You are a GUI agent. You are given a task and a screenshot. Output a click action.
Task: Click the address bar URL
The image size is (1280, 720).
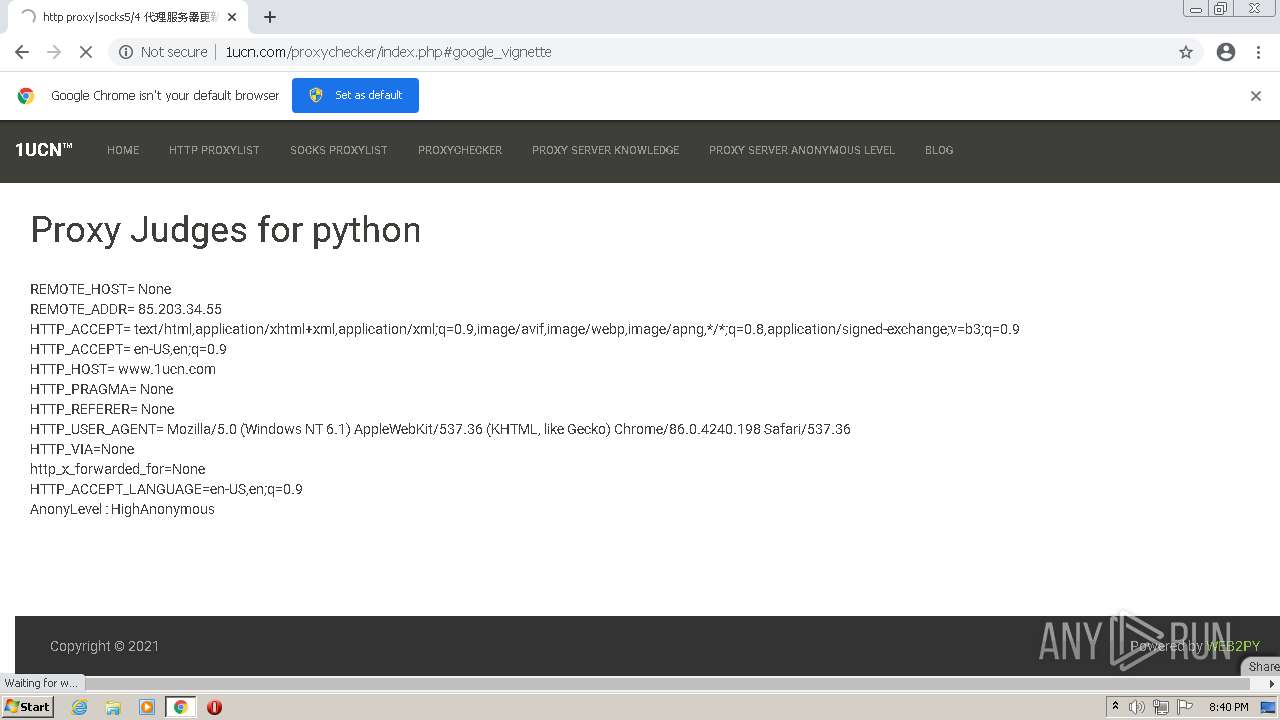click(388, 52)
